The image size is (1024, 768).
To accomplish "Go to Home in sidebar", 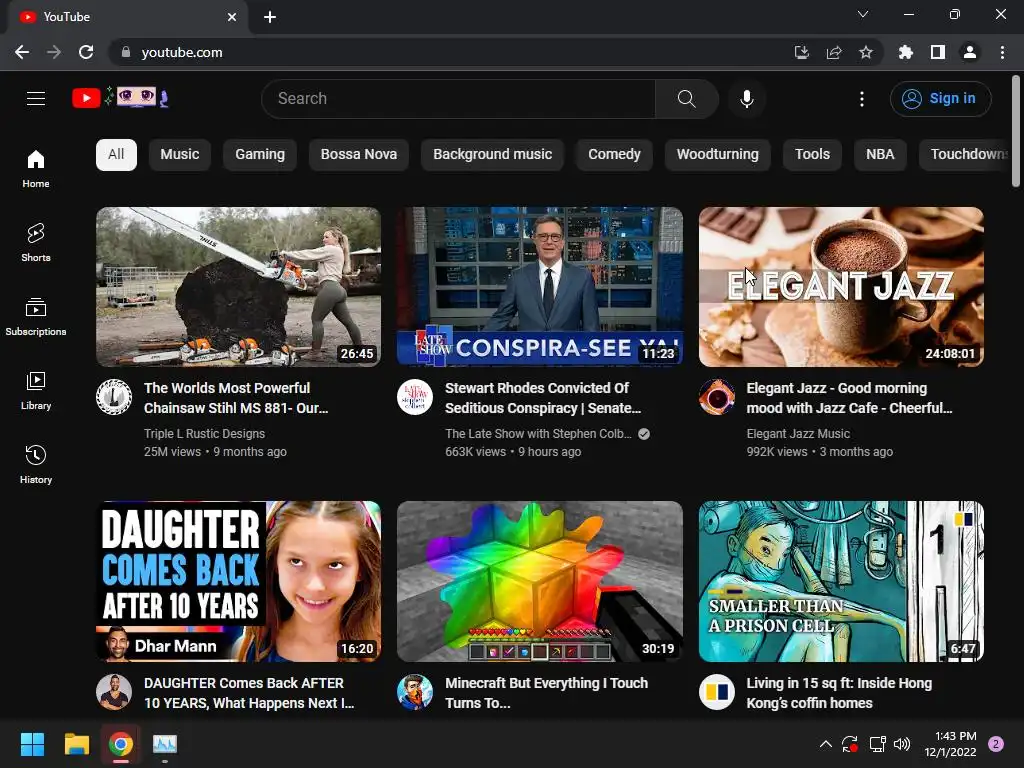I will click(x=36, y=168).
